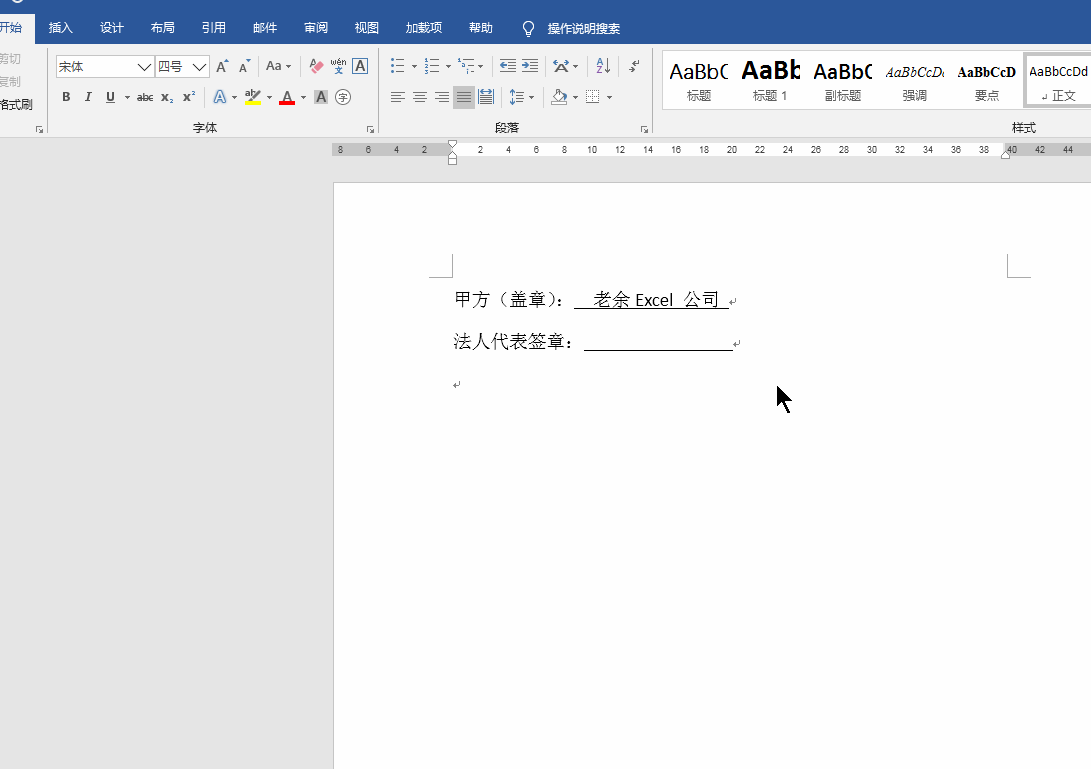The image size is (1091, 769).
Task: Apply numbered list
Action: coord(432,66)
